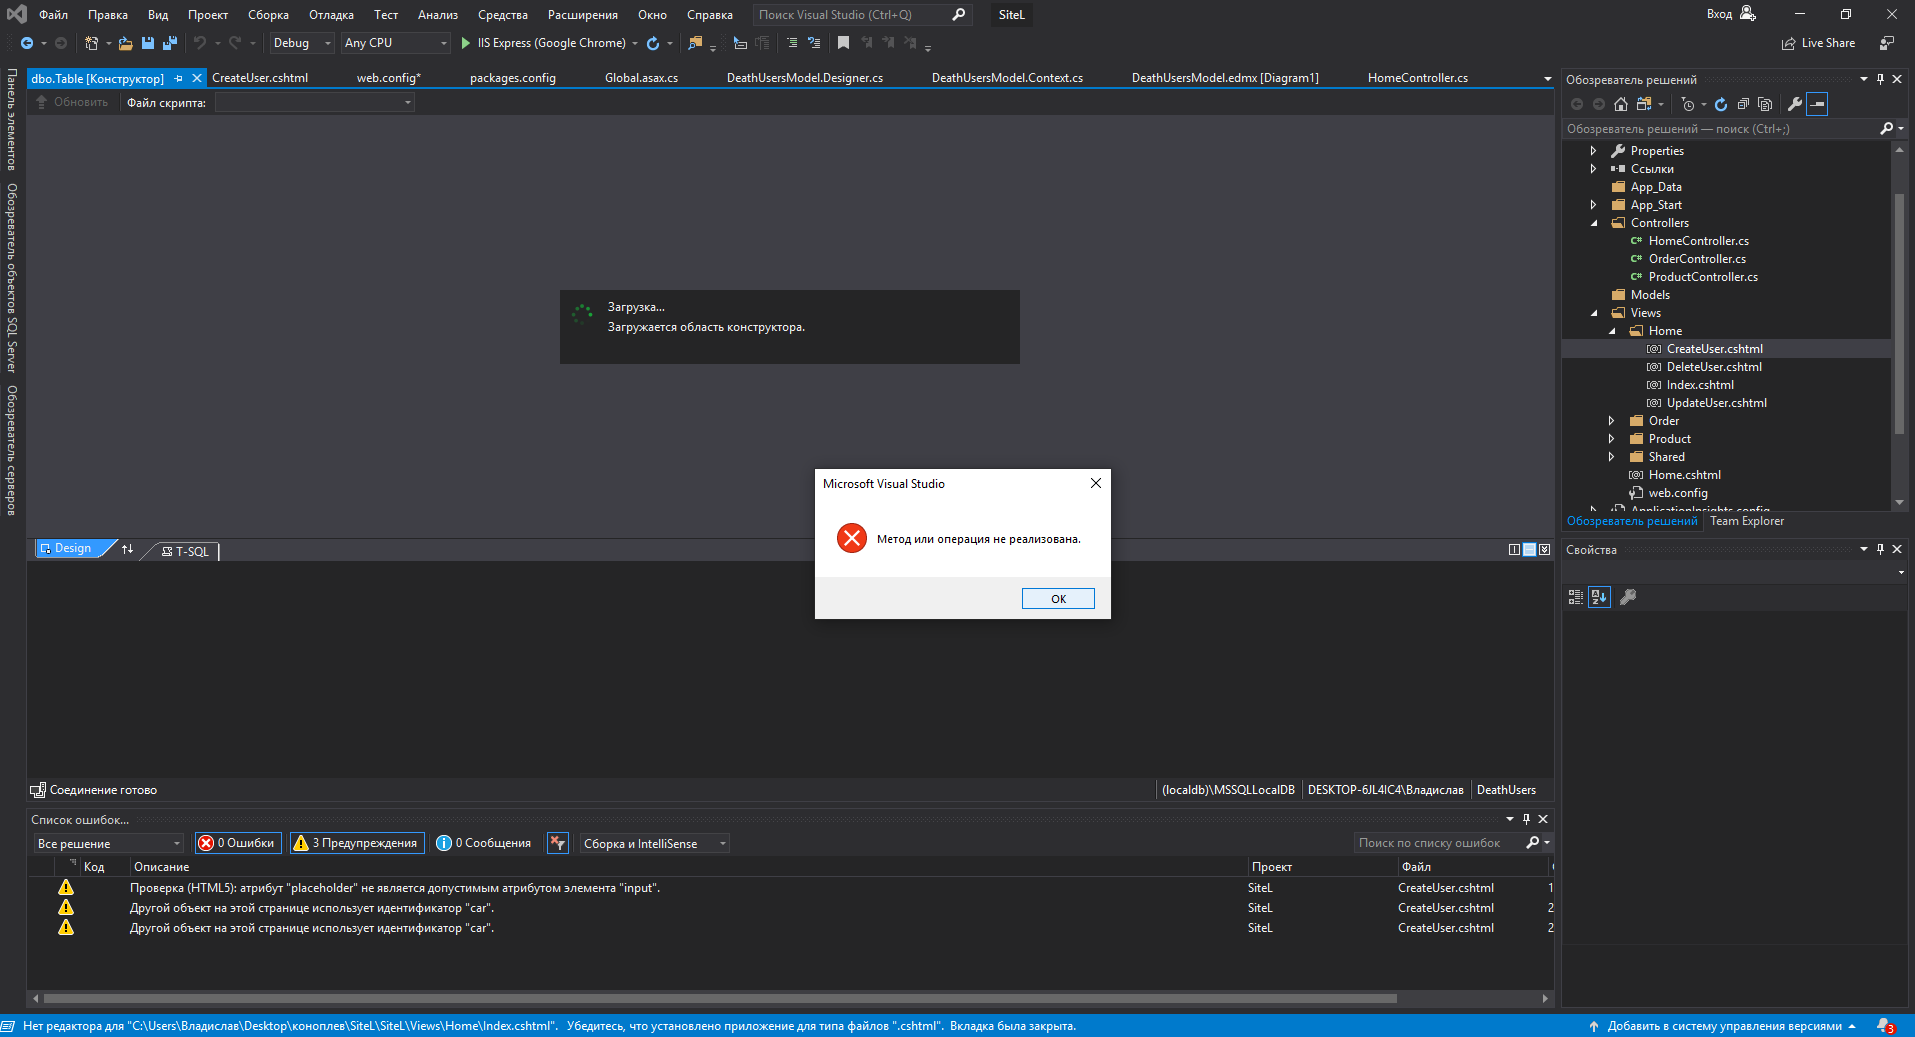Image resolution: width=1915 pixels, height=1037 pixels.
Task: Click the save file diskette icon
Action: (x=148, y=43)
